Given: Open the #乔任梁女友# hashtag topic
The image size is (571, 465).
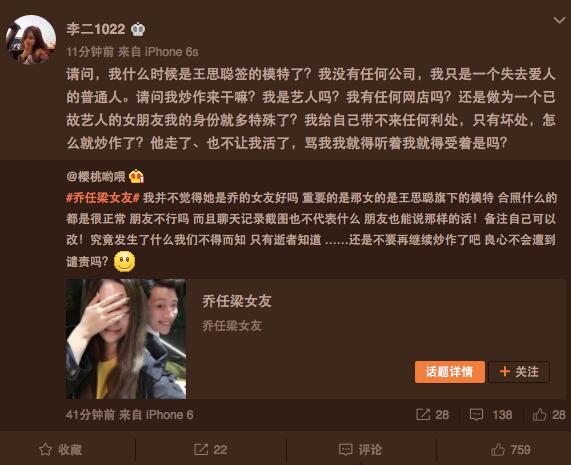Looking at the screenshot, I should 103,198.
